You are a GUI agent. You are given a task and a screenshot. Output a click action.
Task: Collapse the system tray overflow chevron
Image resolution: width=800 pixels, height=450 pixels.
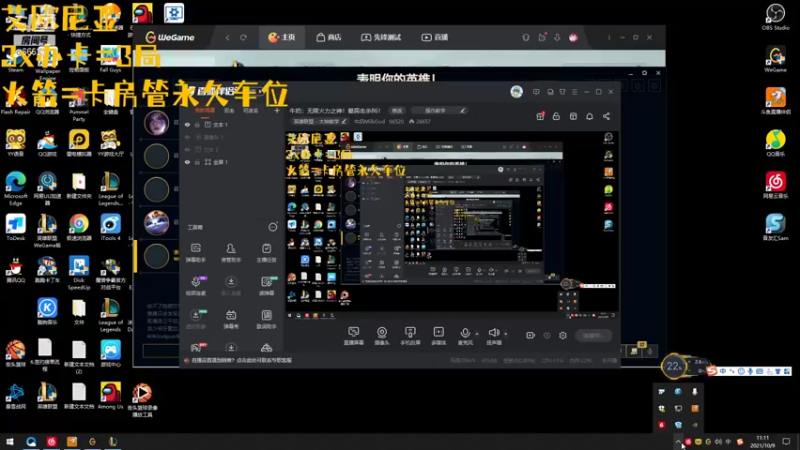point(678,442)
